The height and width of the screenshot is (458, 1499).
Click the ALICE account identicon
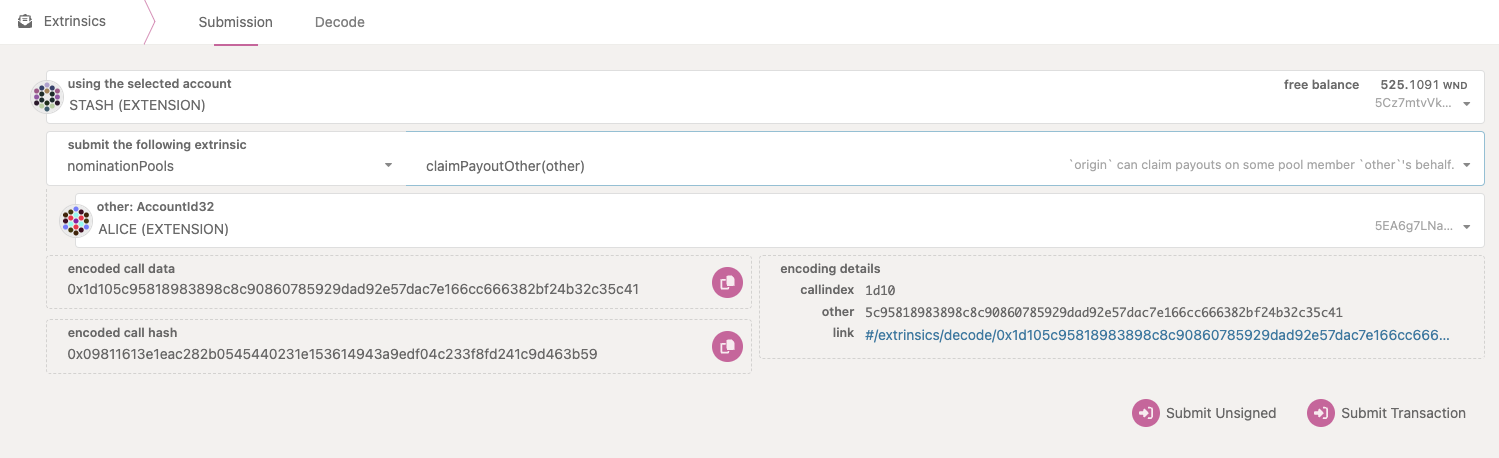76,220
